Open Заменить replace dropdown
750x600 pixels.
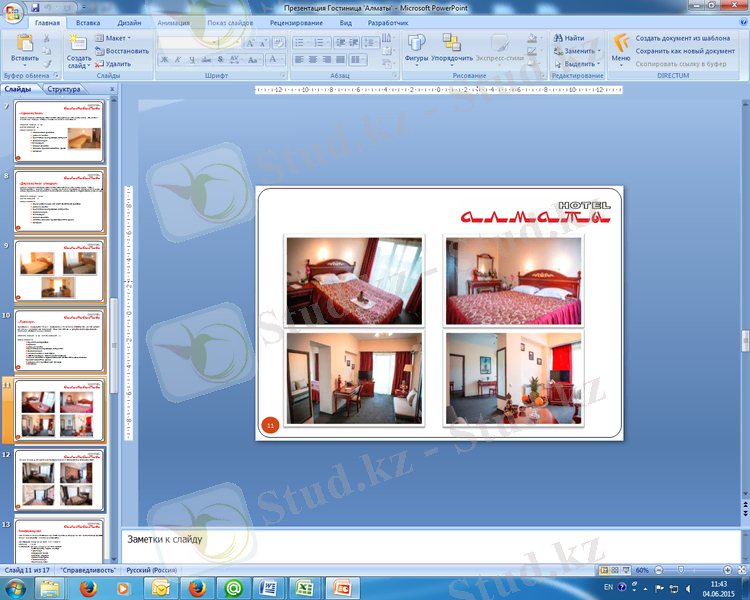coord(577,51)
